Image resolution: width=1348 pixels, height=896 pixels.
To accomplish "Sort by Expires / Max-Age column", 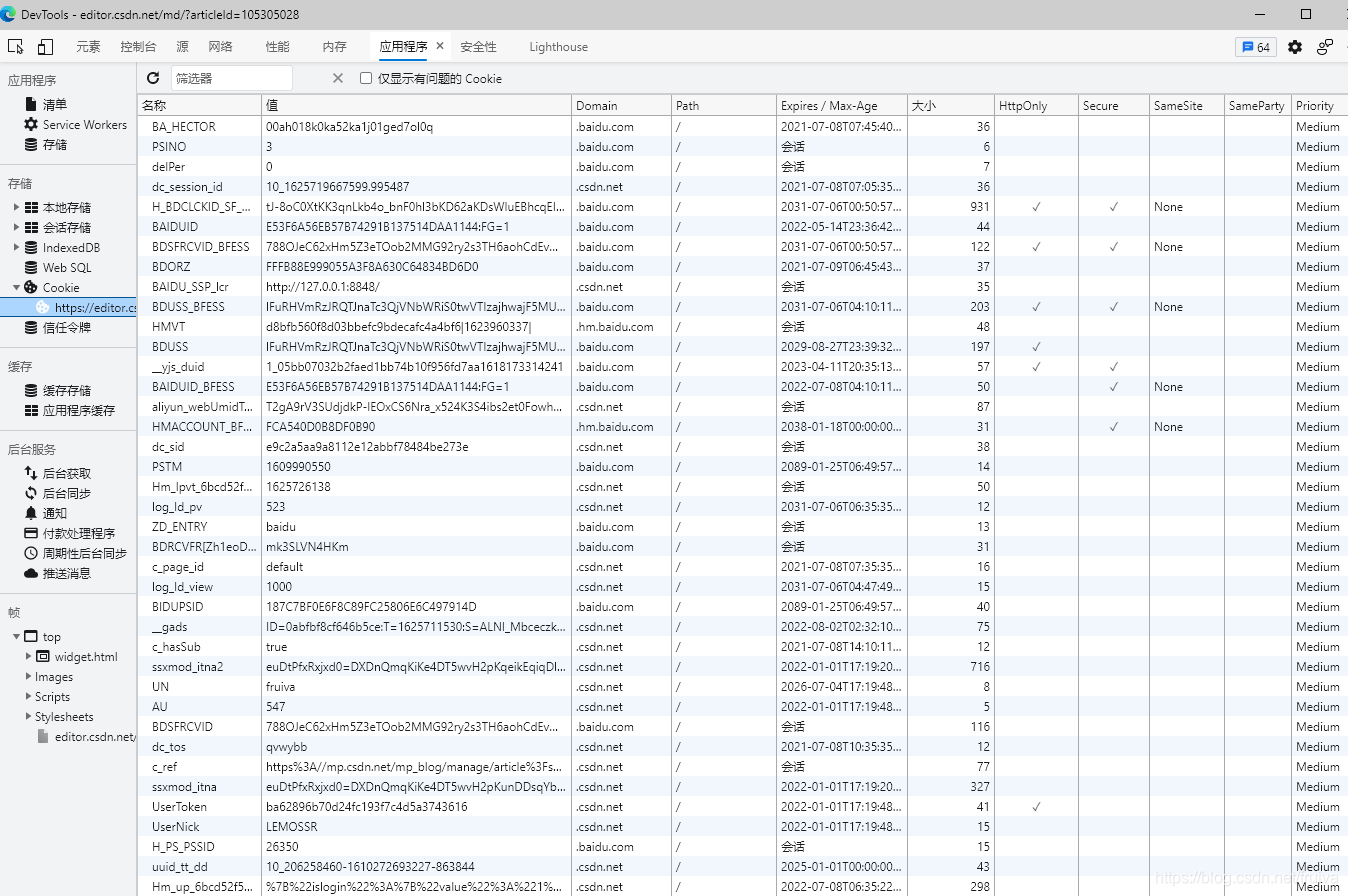I will coord(842,105).
